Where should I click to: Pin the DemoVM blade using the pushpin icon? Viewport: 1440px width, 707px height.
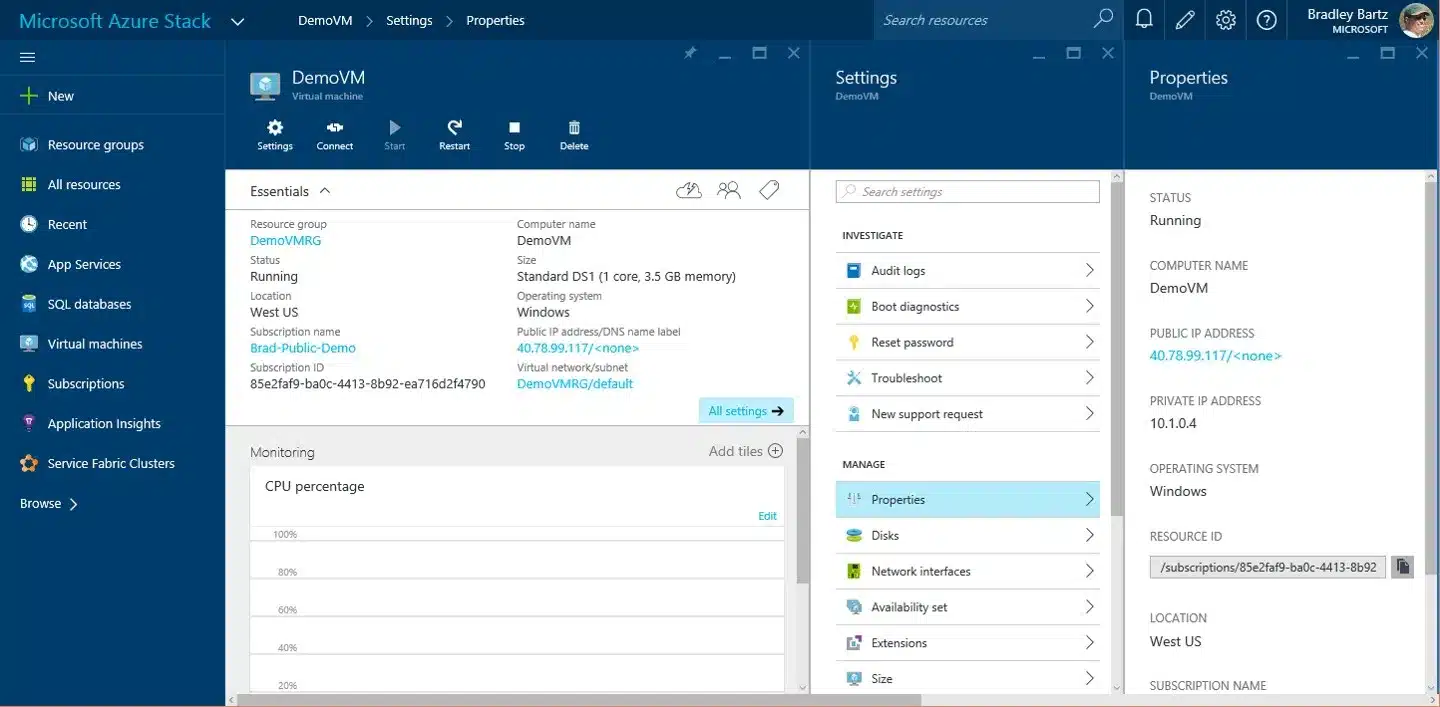(689, 53)
